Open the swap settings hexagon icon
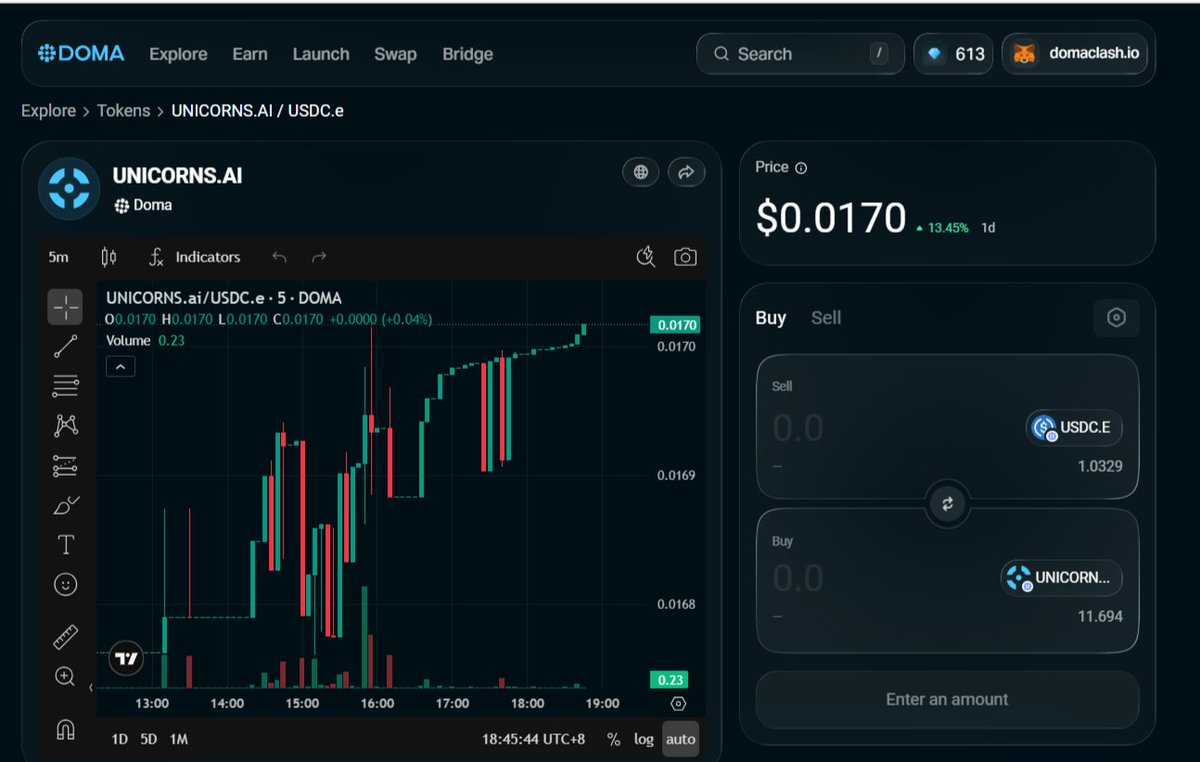1200x762 pixels. 1117,318
